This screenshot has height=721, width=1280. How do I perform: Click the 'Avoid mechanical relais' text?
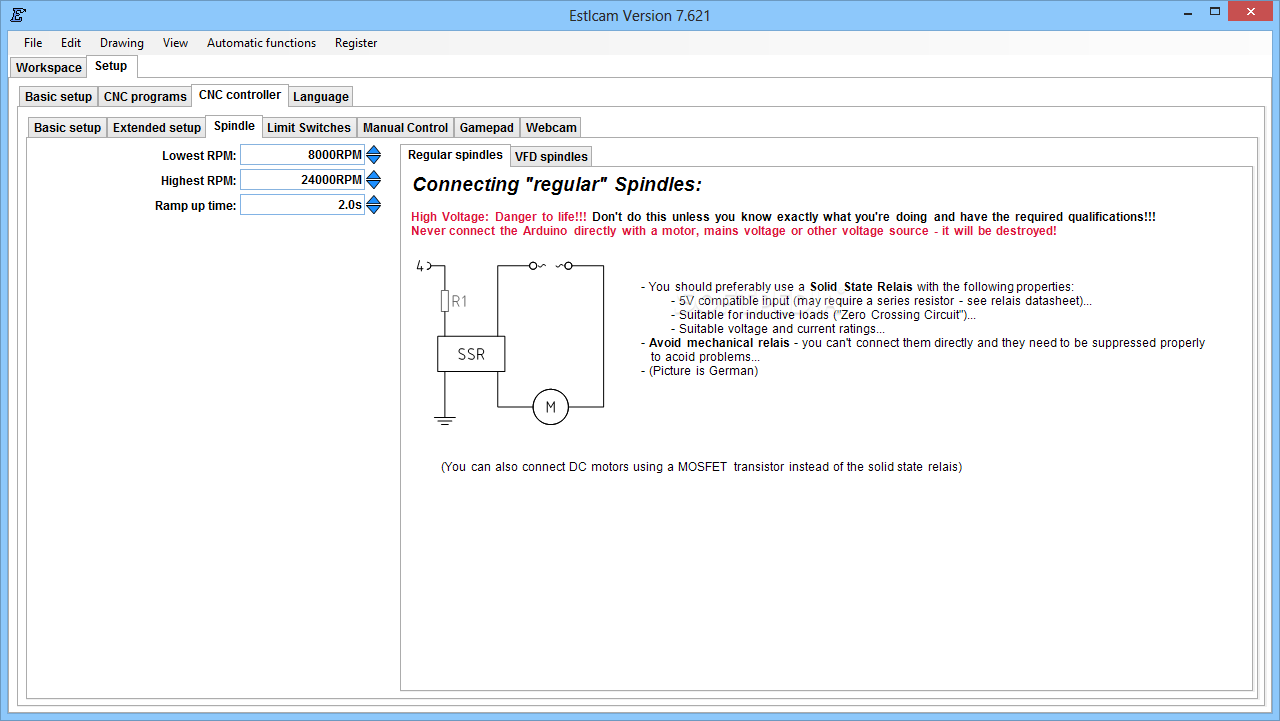pyautogui.click(x=721, y=343)
